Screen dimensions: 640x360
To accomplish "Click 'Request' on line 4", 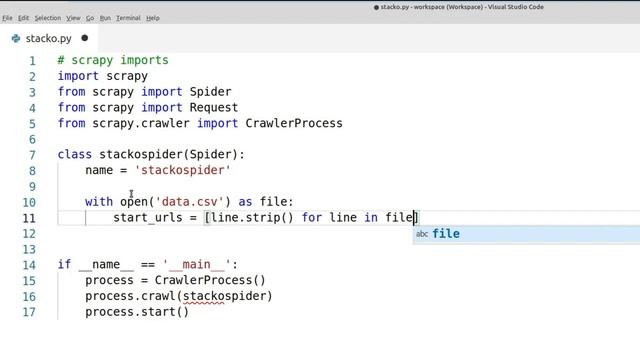I will point(213,107).
